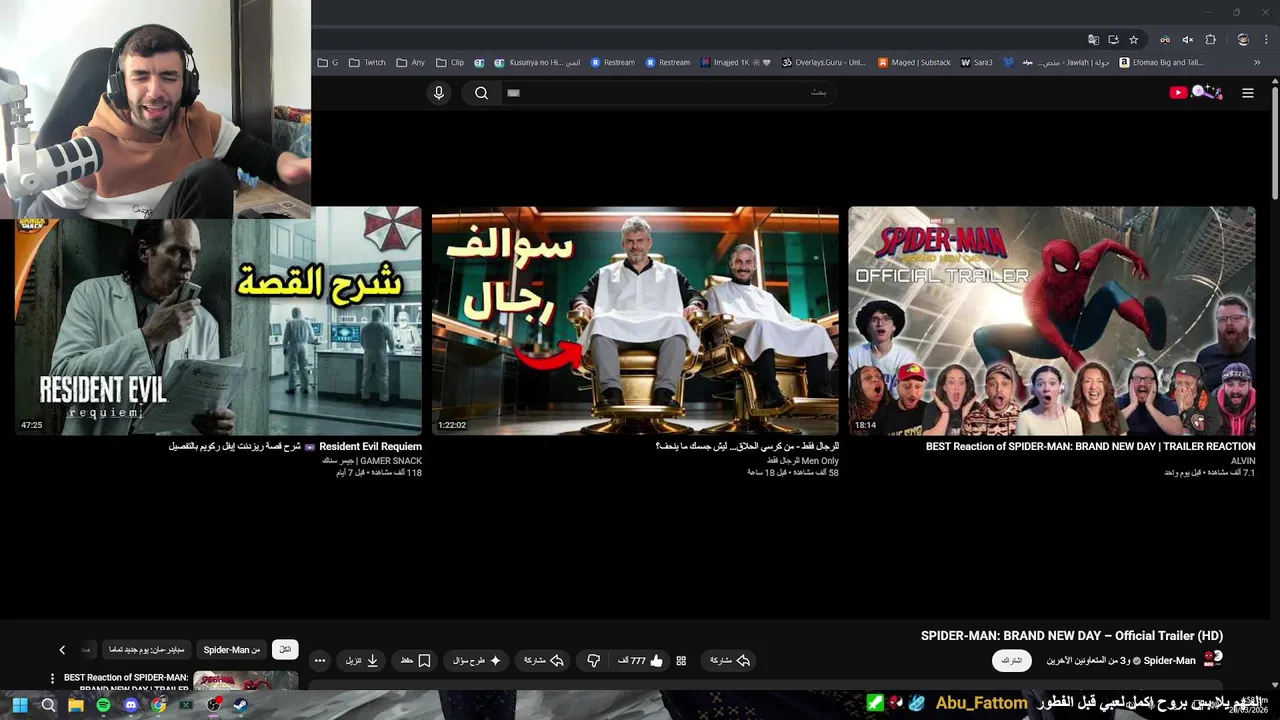Click the install/cast icon in address bar
This screenshot has height=720, width=1280.
click(x=1113, y=40)
